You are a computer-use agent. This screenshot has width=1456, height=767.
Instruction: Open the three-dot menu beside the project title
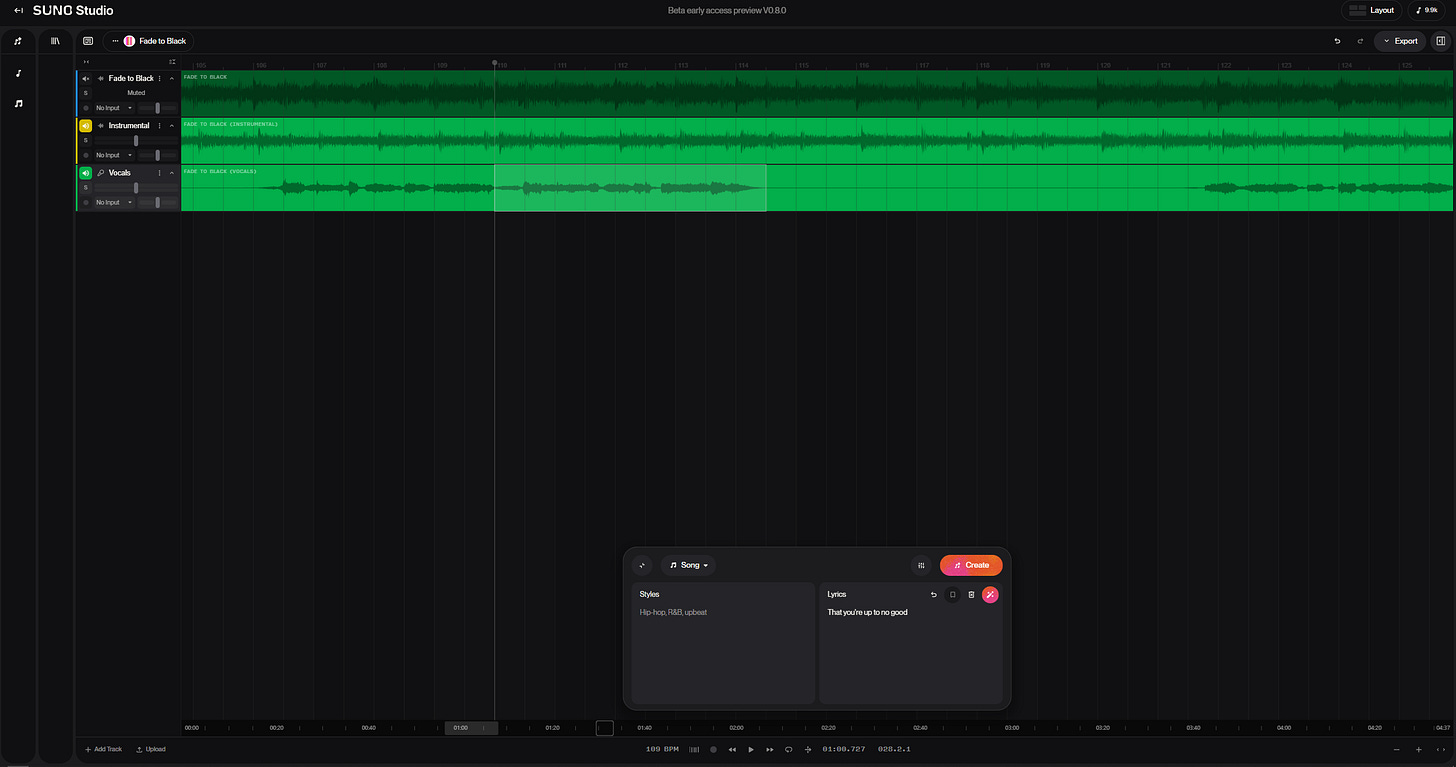point(115,41)
